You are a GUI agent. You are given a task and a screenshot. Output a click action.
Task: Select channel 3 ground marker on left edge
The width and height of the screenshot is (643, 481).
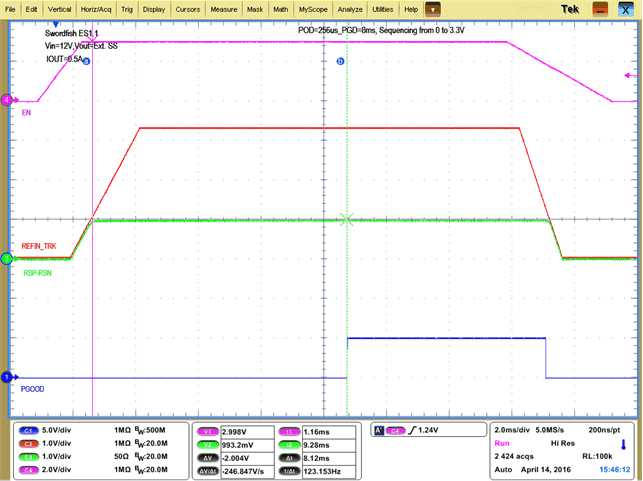[x=7, y=259]
